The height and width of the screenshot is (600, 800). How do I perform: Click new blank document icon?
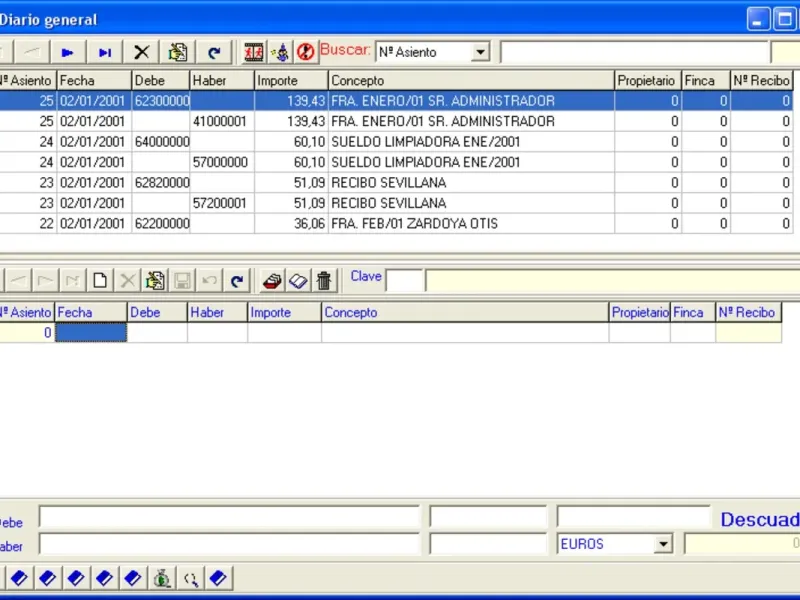pyautogui.click(x=100, y=281)
